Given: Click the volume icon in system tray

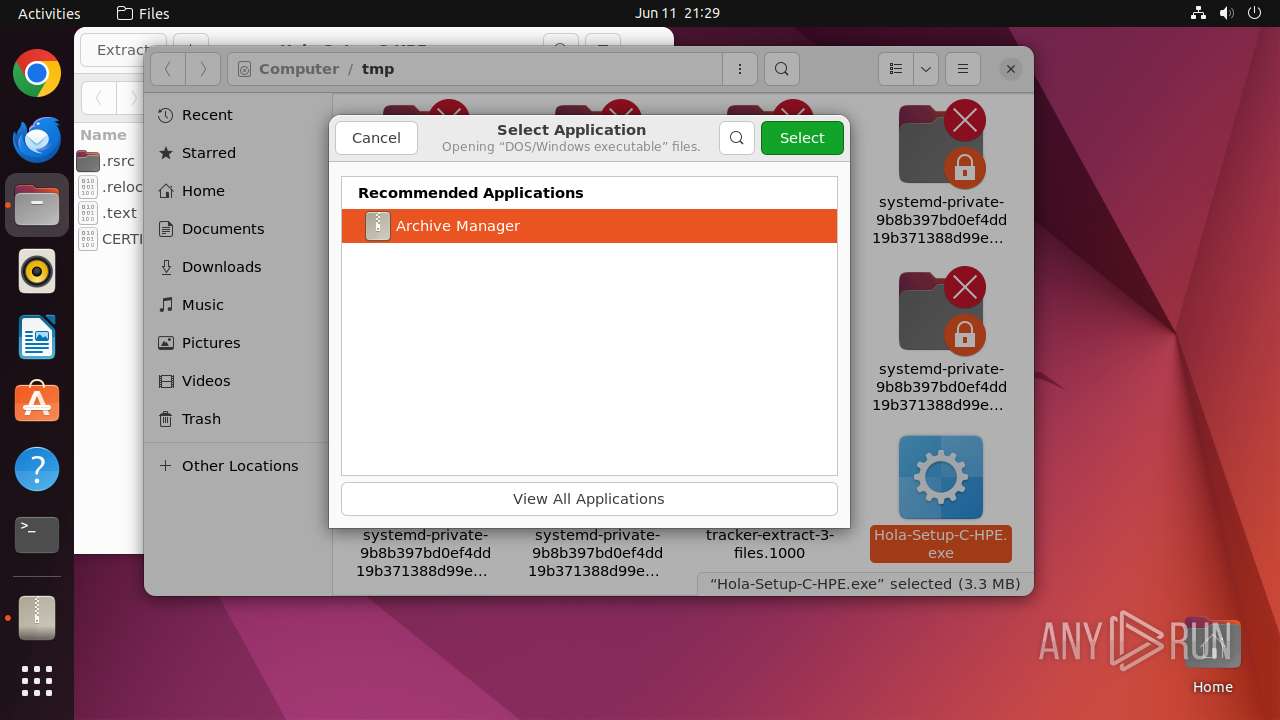Looking at the screenshot, I should pyautogui.click(x=1227, y=13).
